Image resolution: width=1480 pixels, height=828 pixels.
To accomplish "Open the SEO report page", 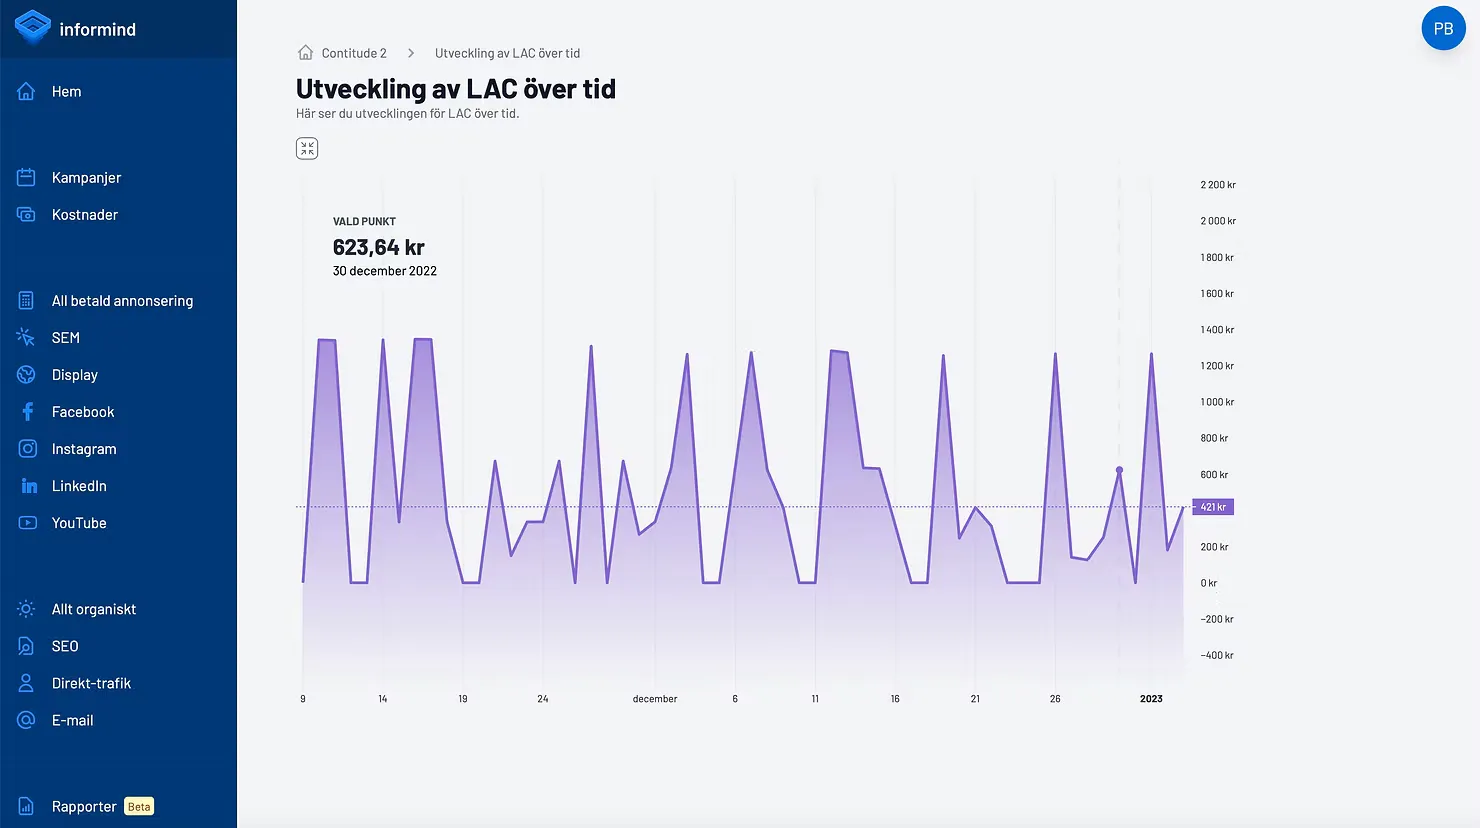I will click(65, 646).
